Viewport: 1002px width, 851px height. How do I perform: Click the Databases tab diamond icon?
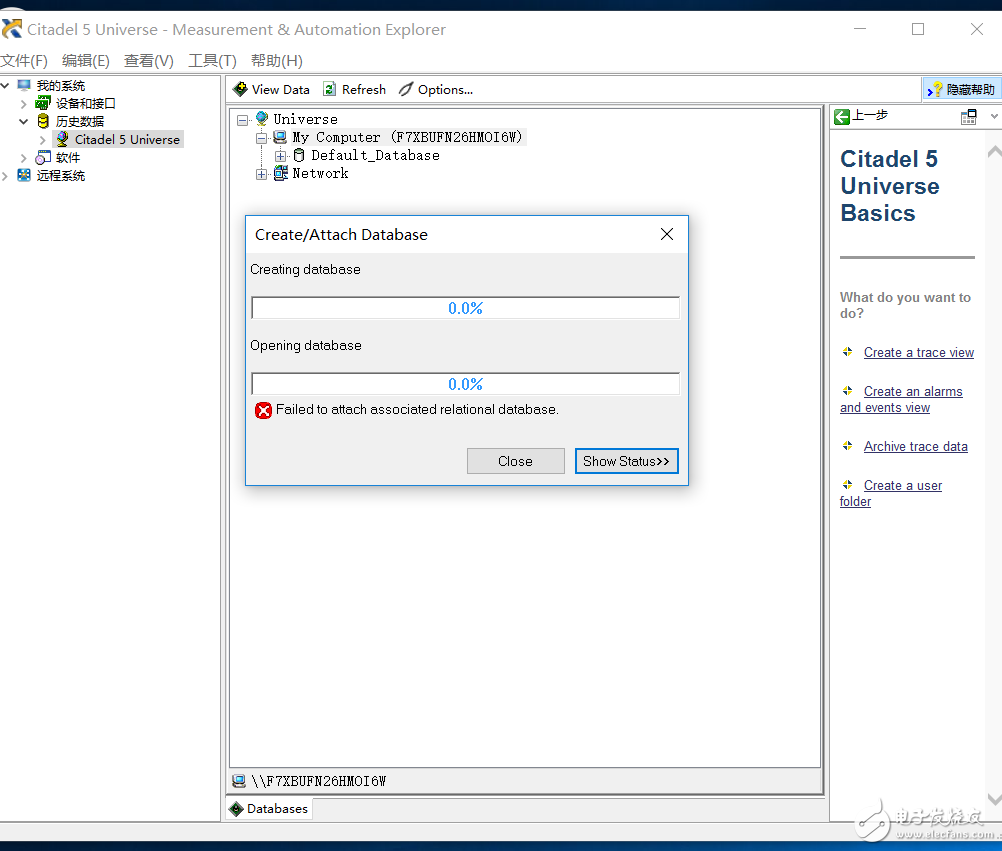coord(236,809)
